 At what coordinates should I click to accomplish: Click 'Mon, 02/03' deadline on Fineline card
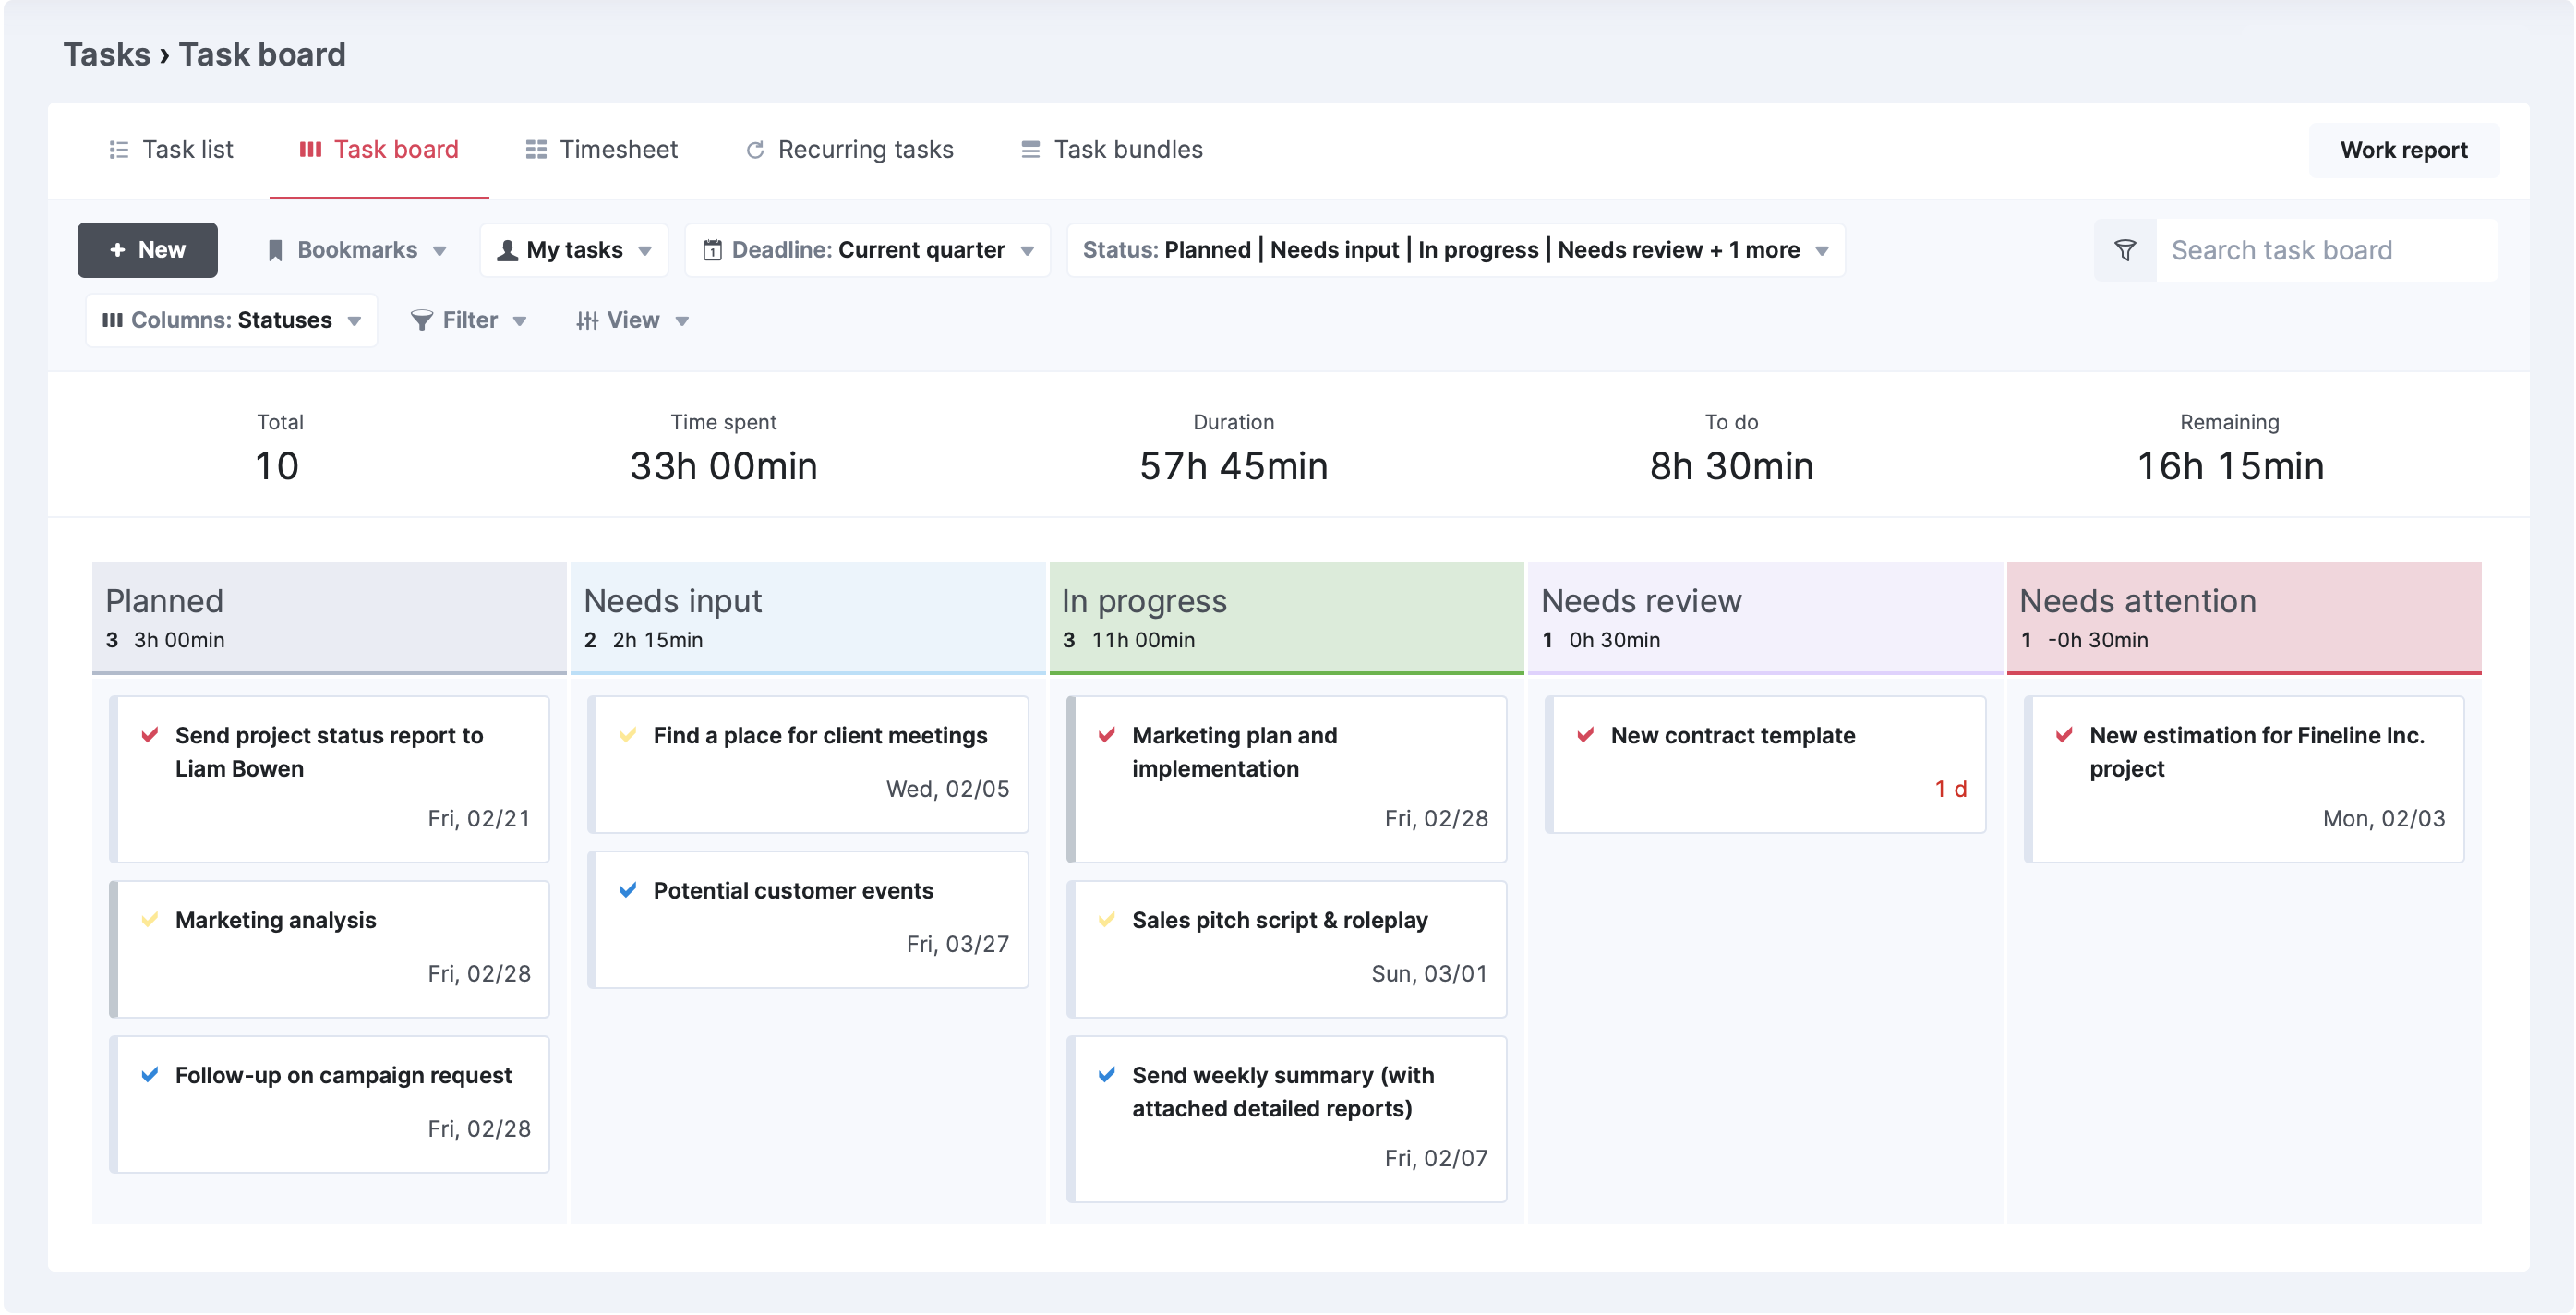[2384, 819]
